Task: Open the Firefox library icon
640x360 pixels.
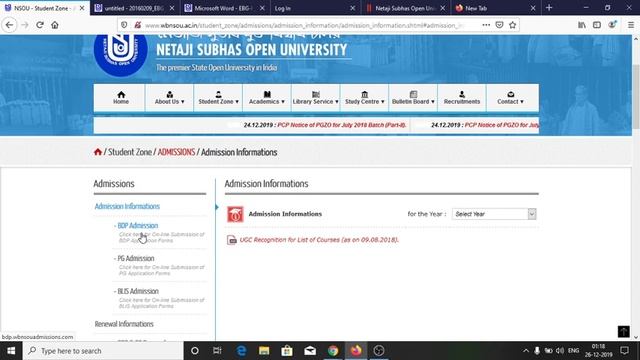Action: click(x=582, y=25)
